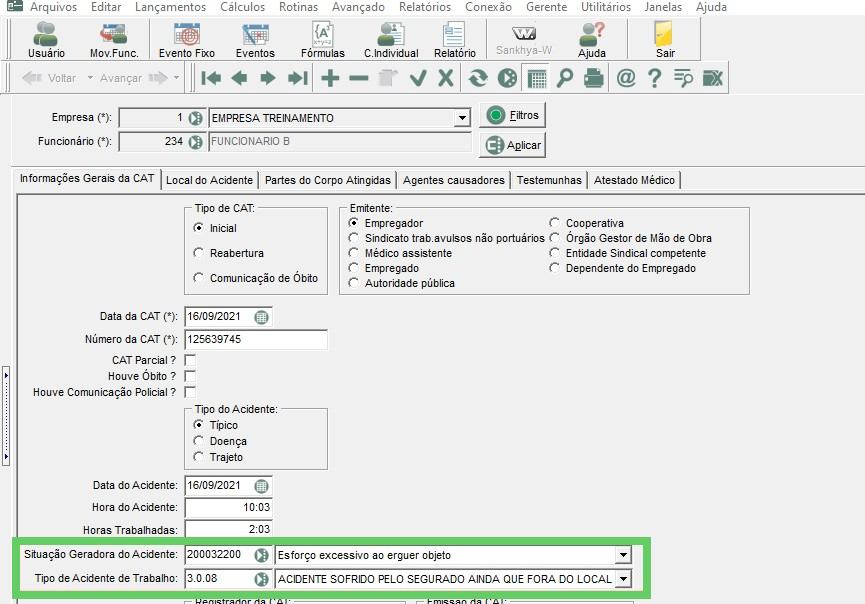Open Evento Fixo toolbar icon
This screenshot has width=865, height=604.
(186, 40)
